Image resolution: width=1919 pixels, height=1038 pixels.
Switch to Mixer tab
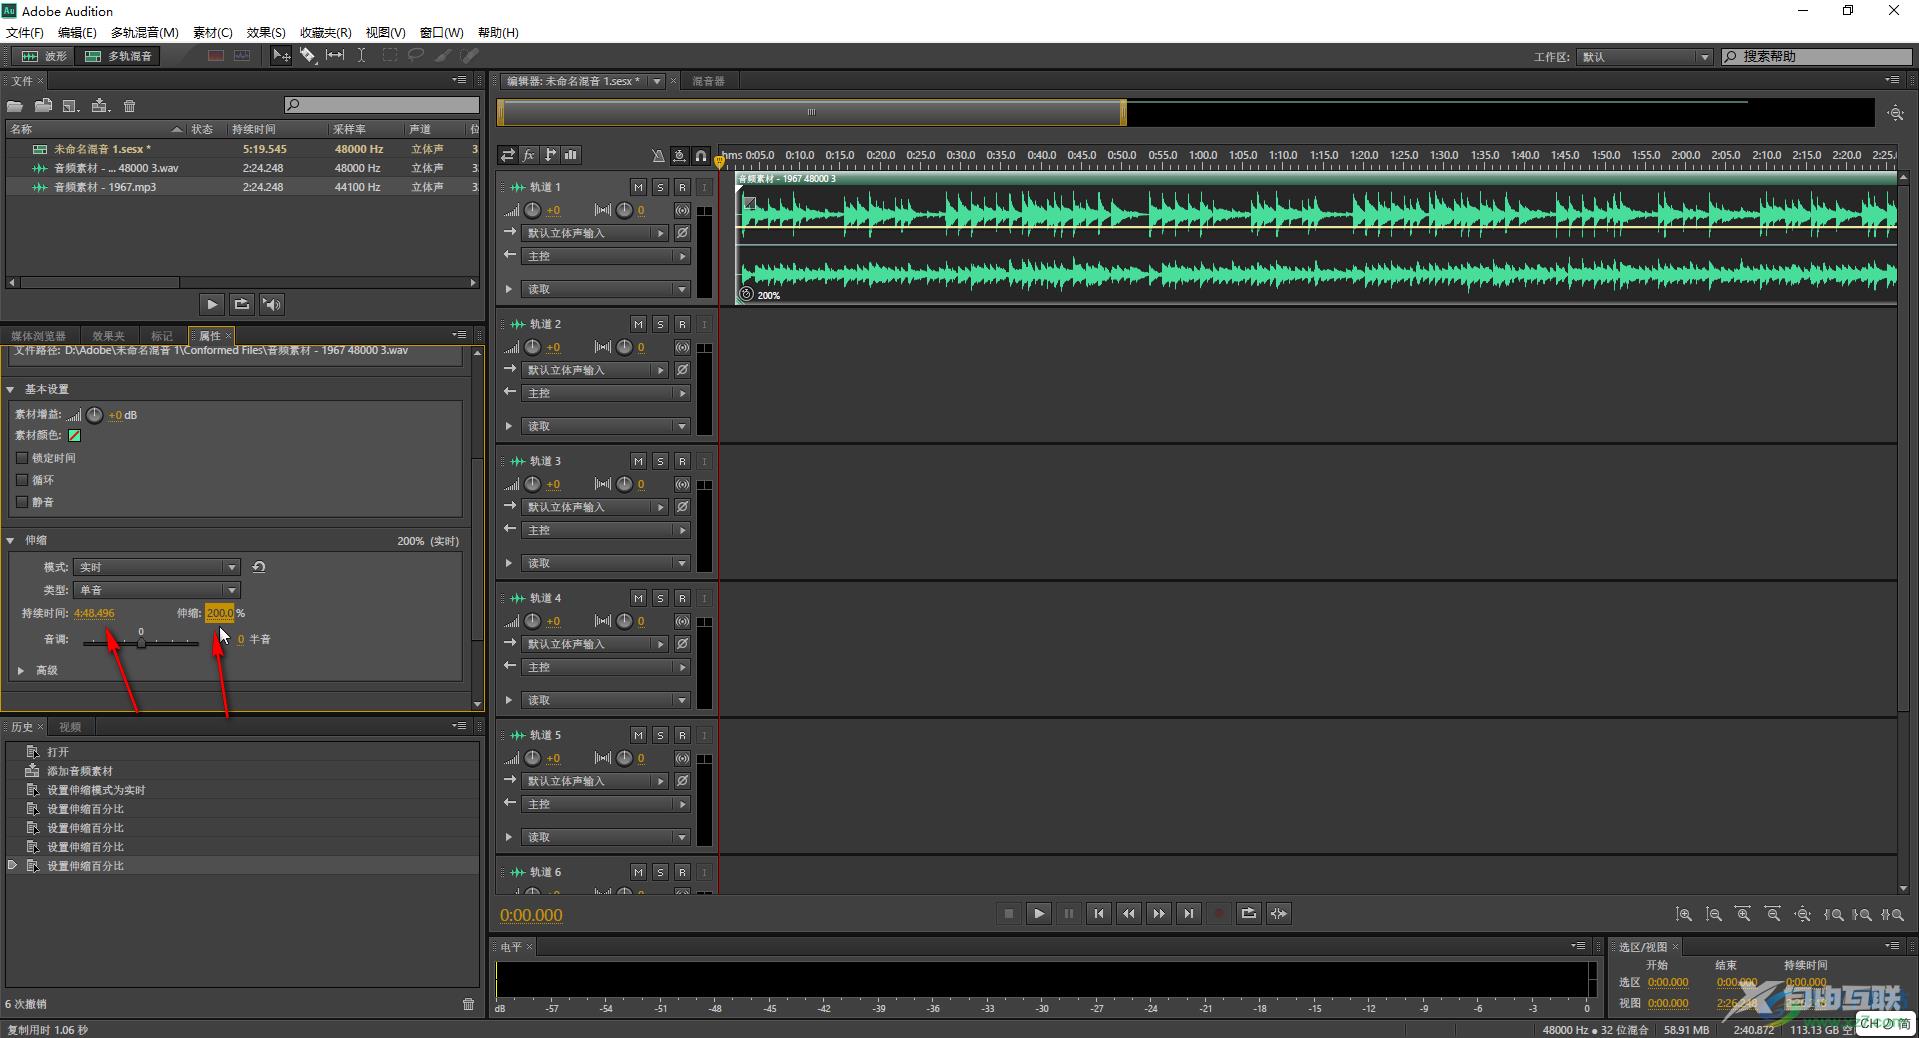(x=708, y=81)
